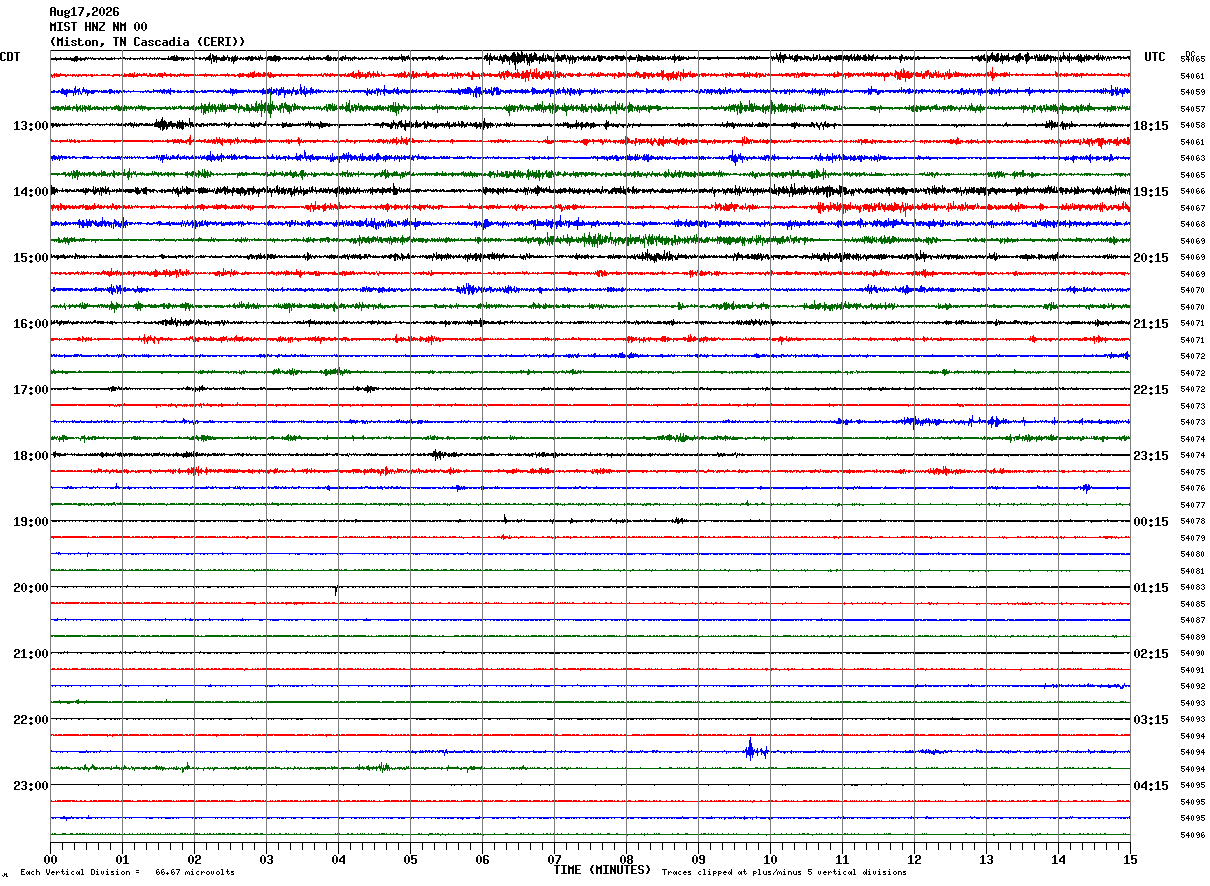The image size is (1210, 886).
Task: Select DC offset value 54096
Action: [x=1193, y=835]
